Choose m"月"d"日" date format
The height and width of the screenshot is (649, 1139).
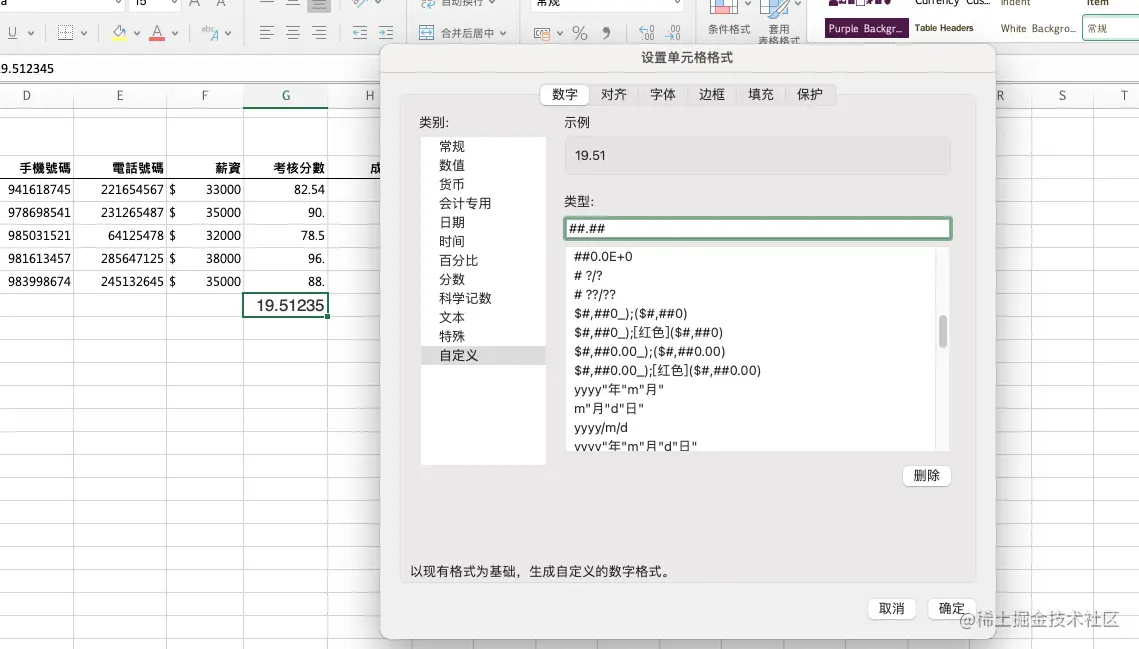pyautogui.click(x=751, y=408)
